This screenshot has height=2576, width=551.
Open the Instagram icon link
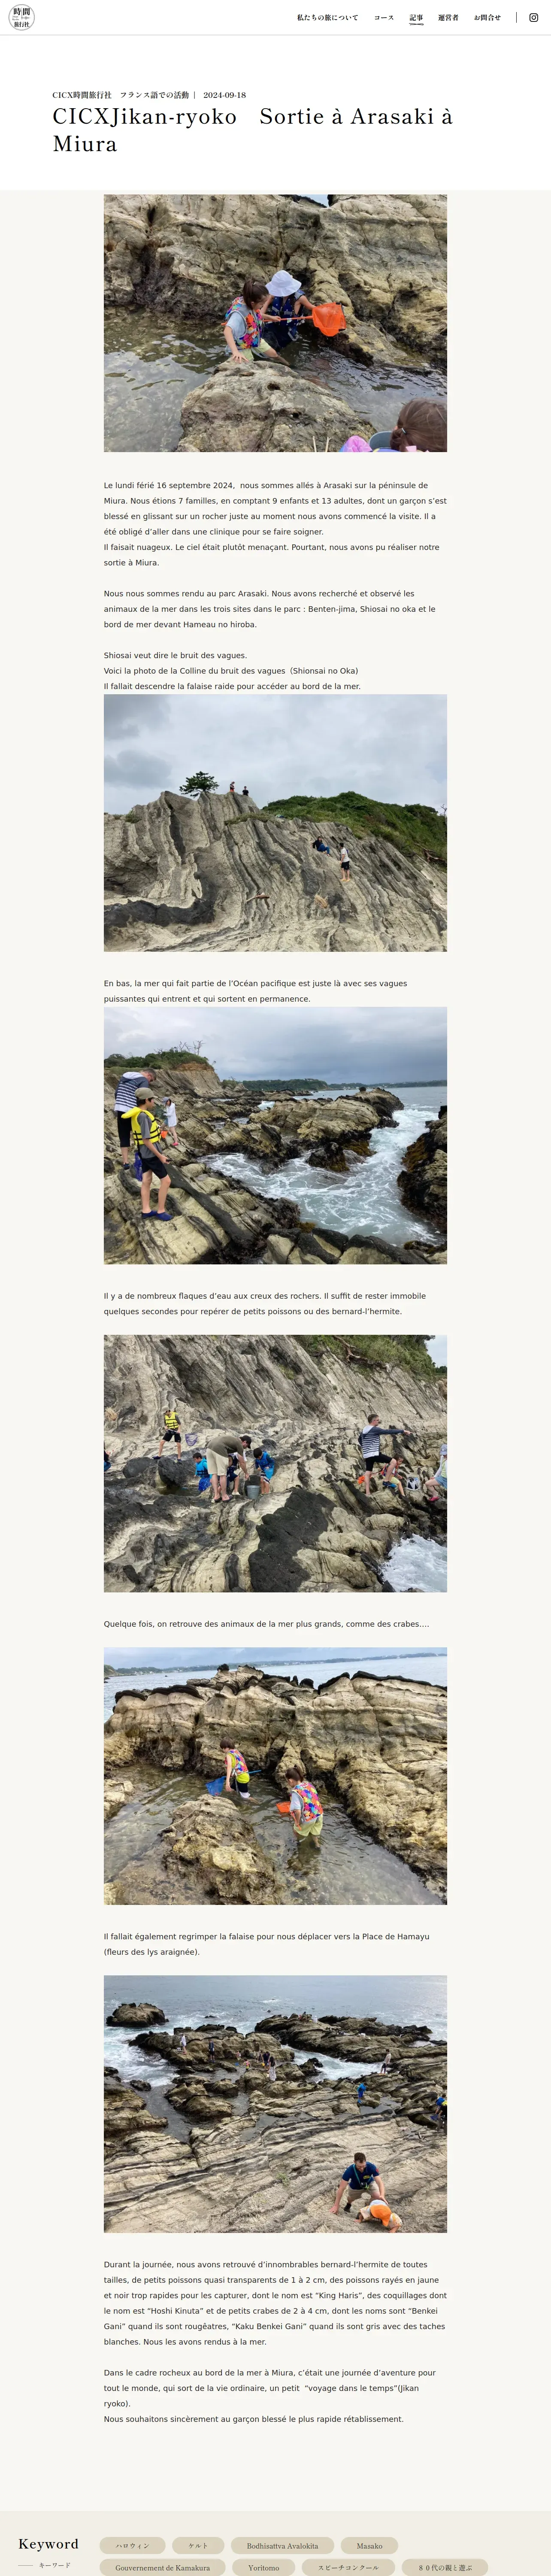[x=533, y=17]
